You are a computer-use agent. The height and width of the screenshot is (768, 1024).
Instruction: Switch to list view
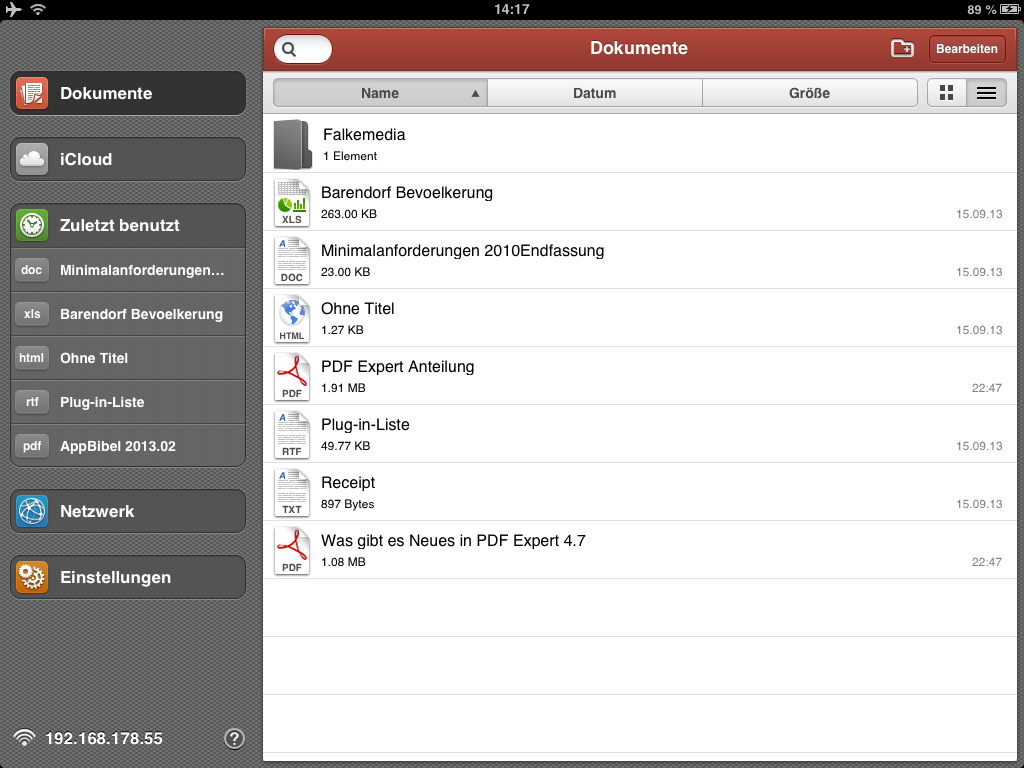pyautogui.click(x=986, y=93)
